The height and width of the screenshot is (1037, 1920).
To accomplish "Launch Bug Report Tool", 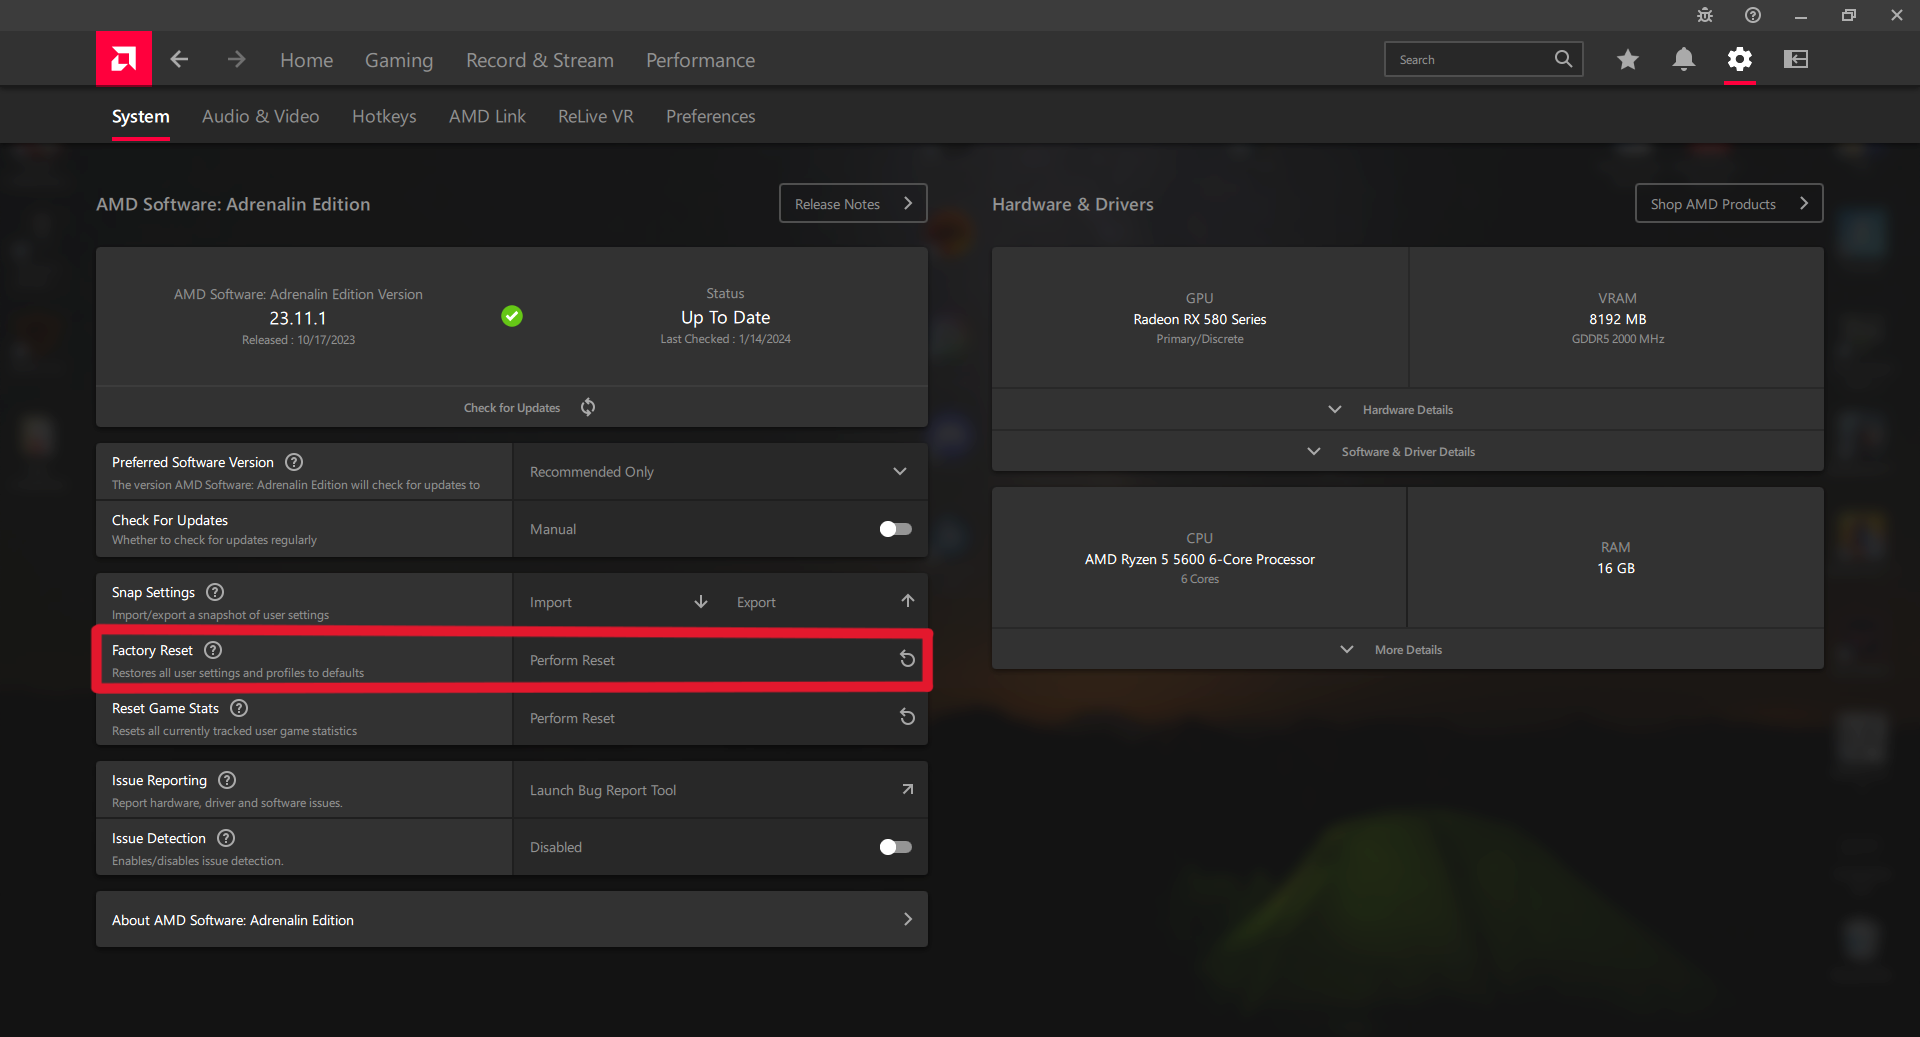I will click(x=603, y=790).
